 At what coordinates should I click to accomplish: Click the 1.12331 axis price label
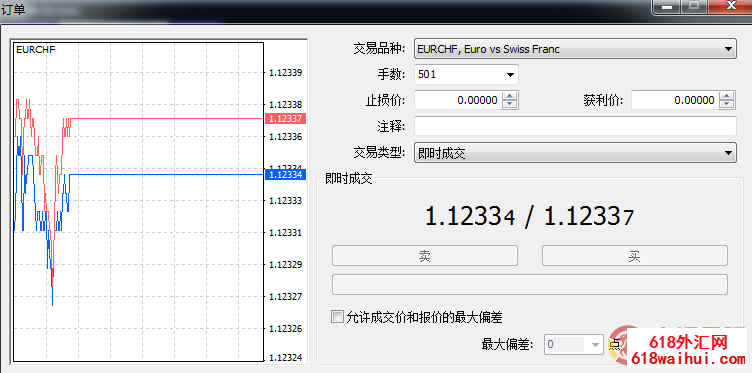tap(286, 233)
